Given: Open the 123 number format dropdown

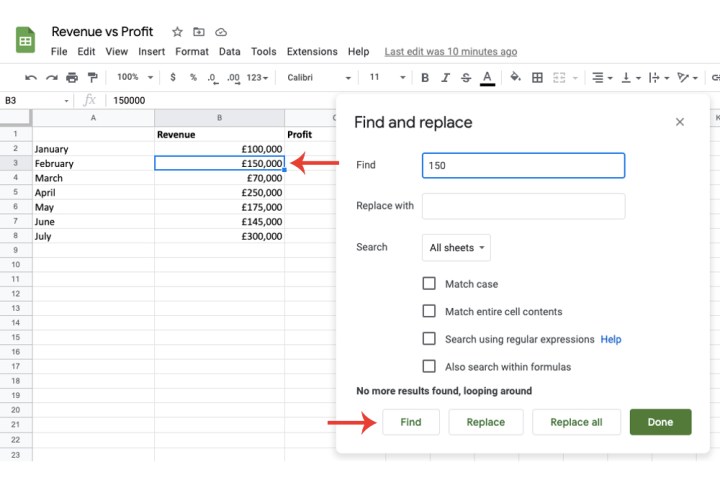Looking at the screenshot, I should coord(257,78).
